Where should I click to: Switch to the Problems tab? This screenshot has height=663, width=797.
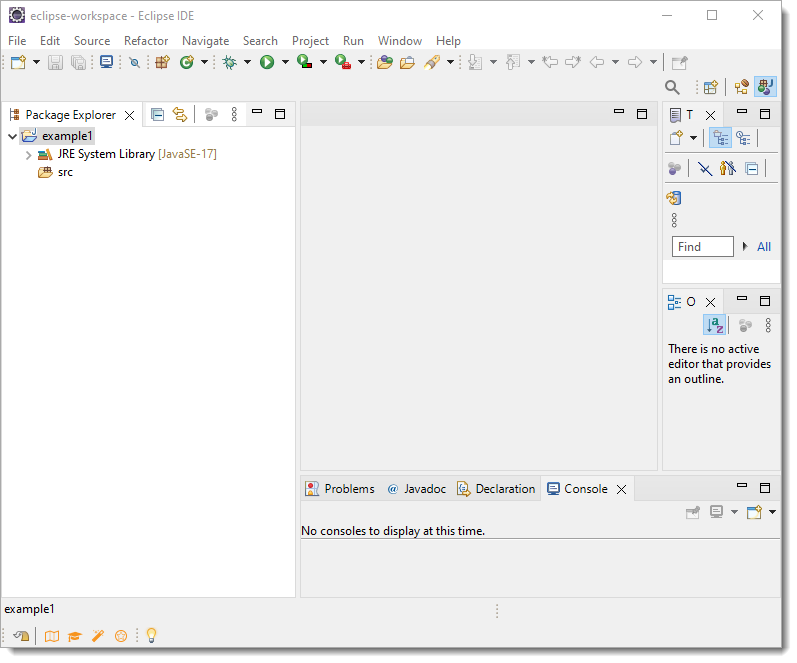[340, 489]
